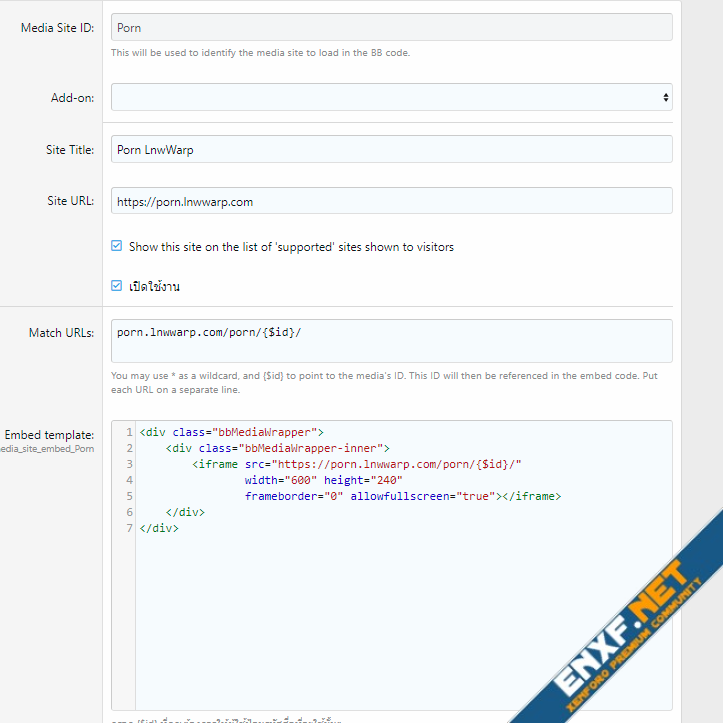
Task: Click the 'Media Site ID:' label
Action: click(x=57, y=28)
